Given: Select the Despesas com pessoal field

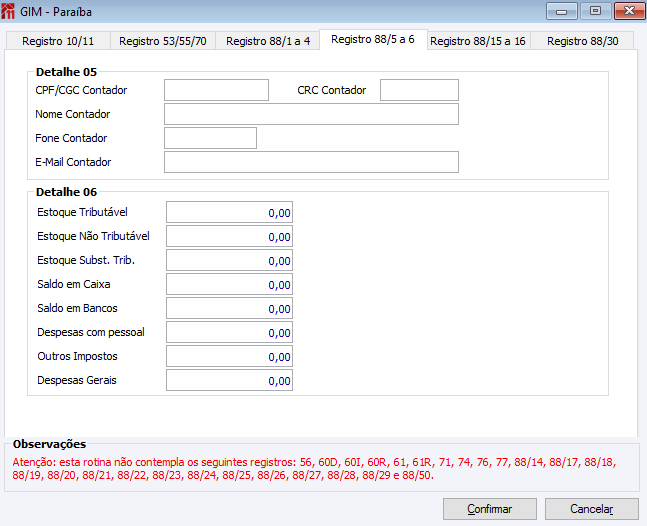Looking at the screenshot, I should (x=229, y=332).
